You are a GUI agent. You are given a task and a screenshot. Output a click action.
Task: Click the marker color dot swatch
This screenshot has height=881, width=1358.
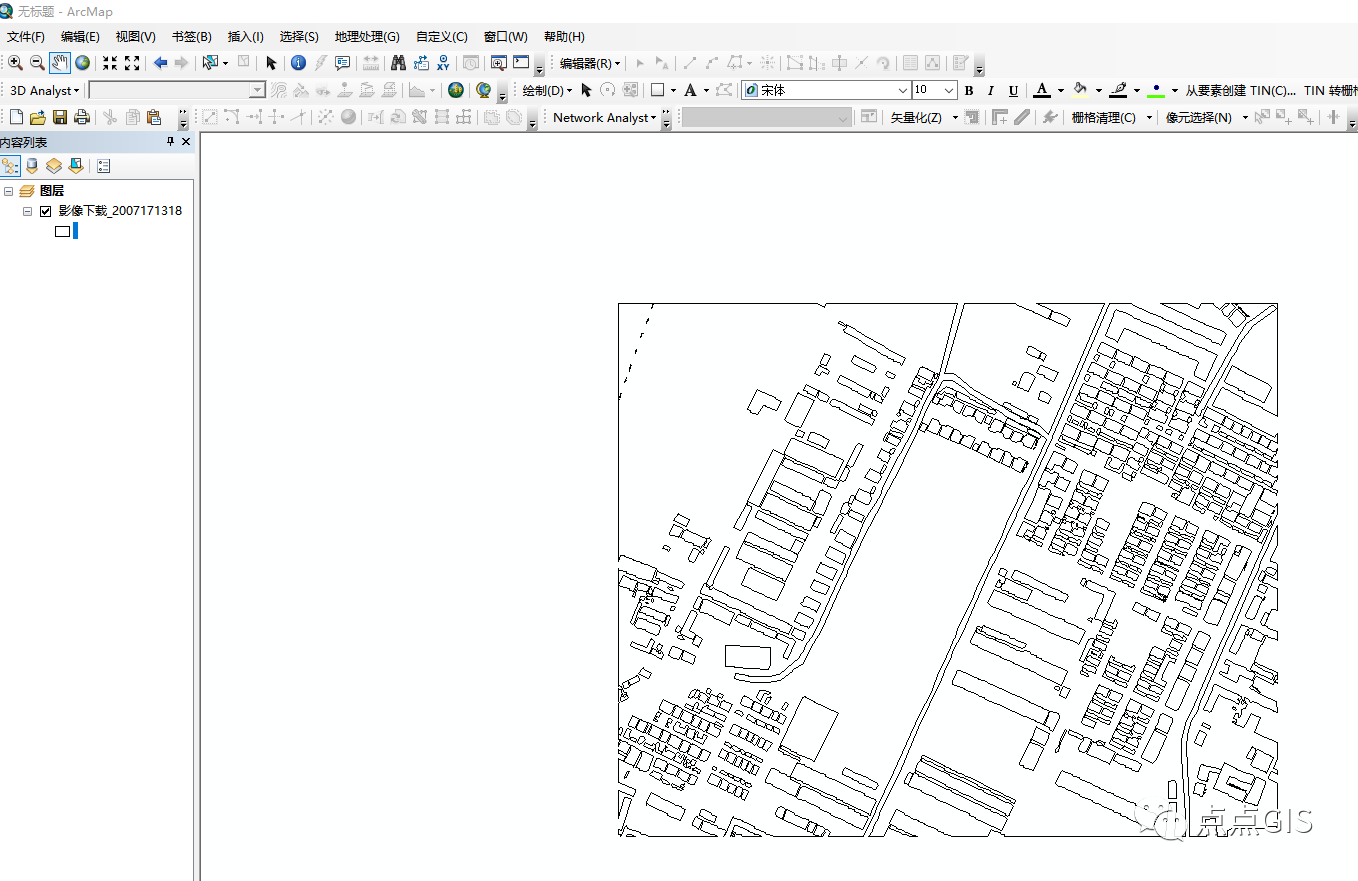pyautogui.click(x=1156, y=90)
